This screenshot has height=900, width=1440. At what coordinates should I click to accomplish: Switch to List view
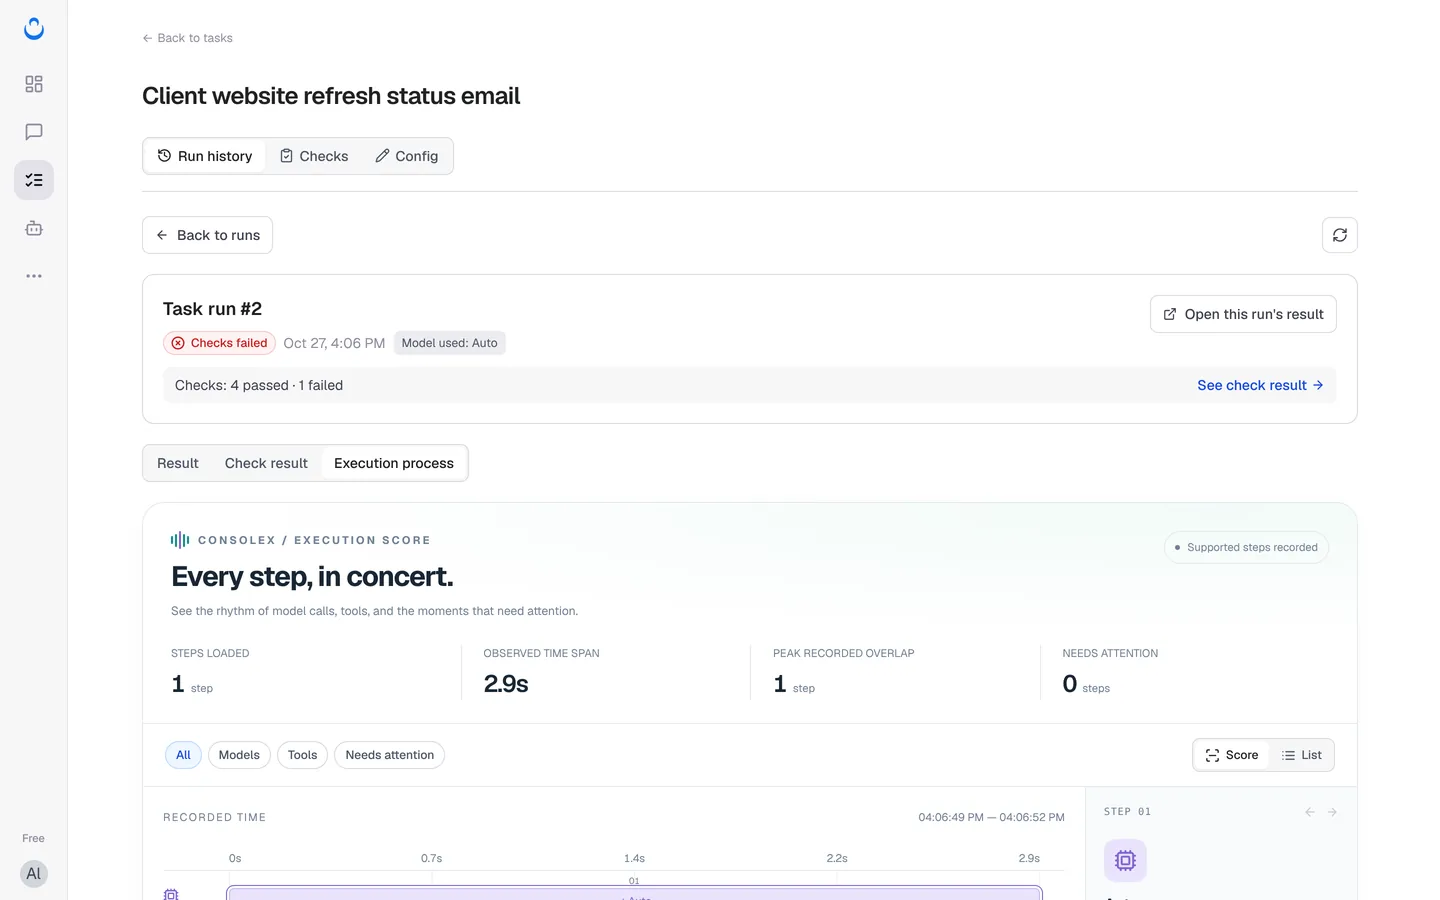coord(1302,755)
